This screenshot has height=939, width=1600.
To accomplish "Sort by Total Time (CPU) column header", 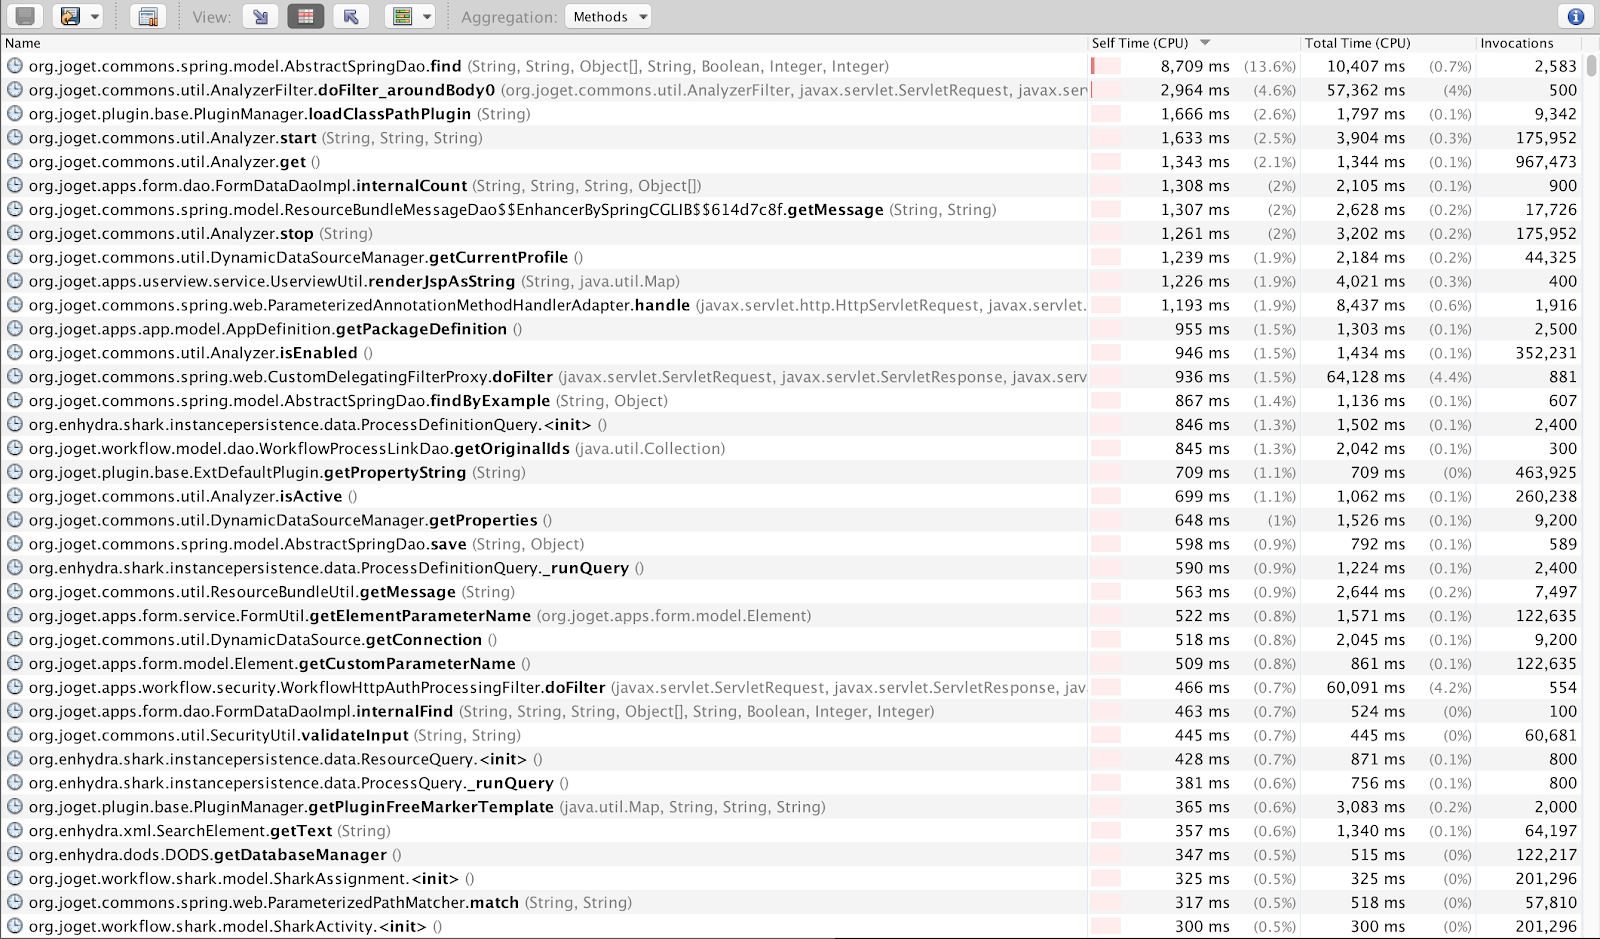I will tap(1389, 43).
